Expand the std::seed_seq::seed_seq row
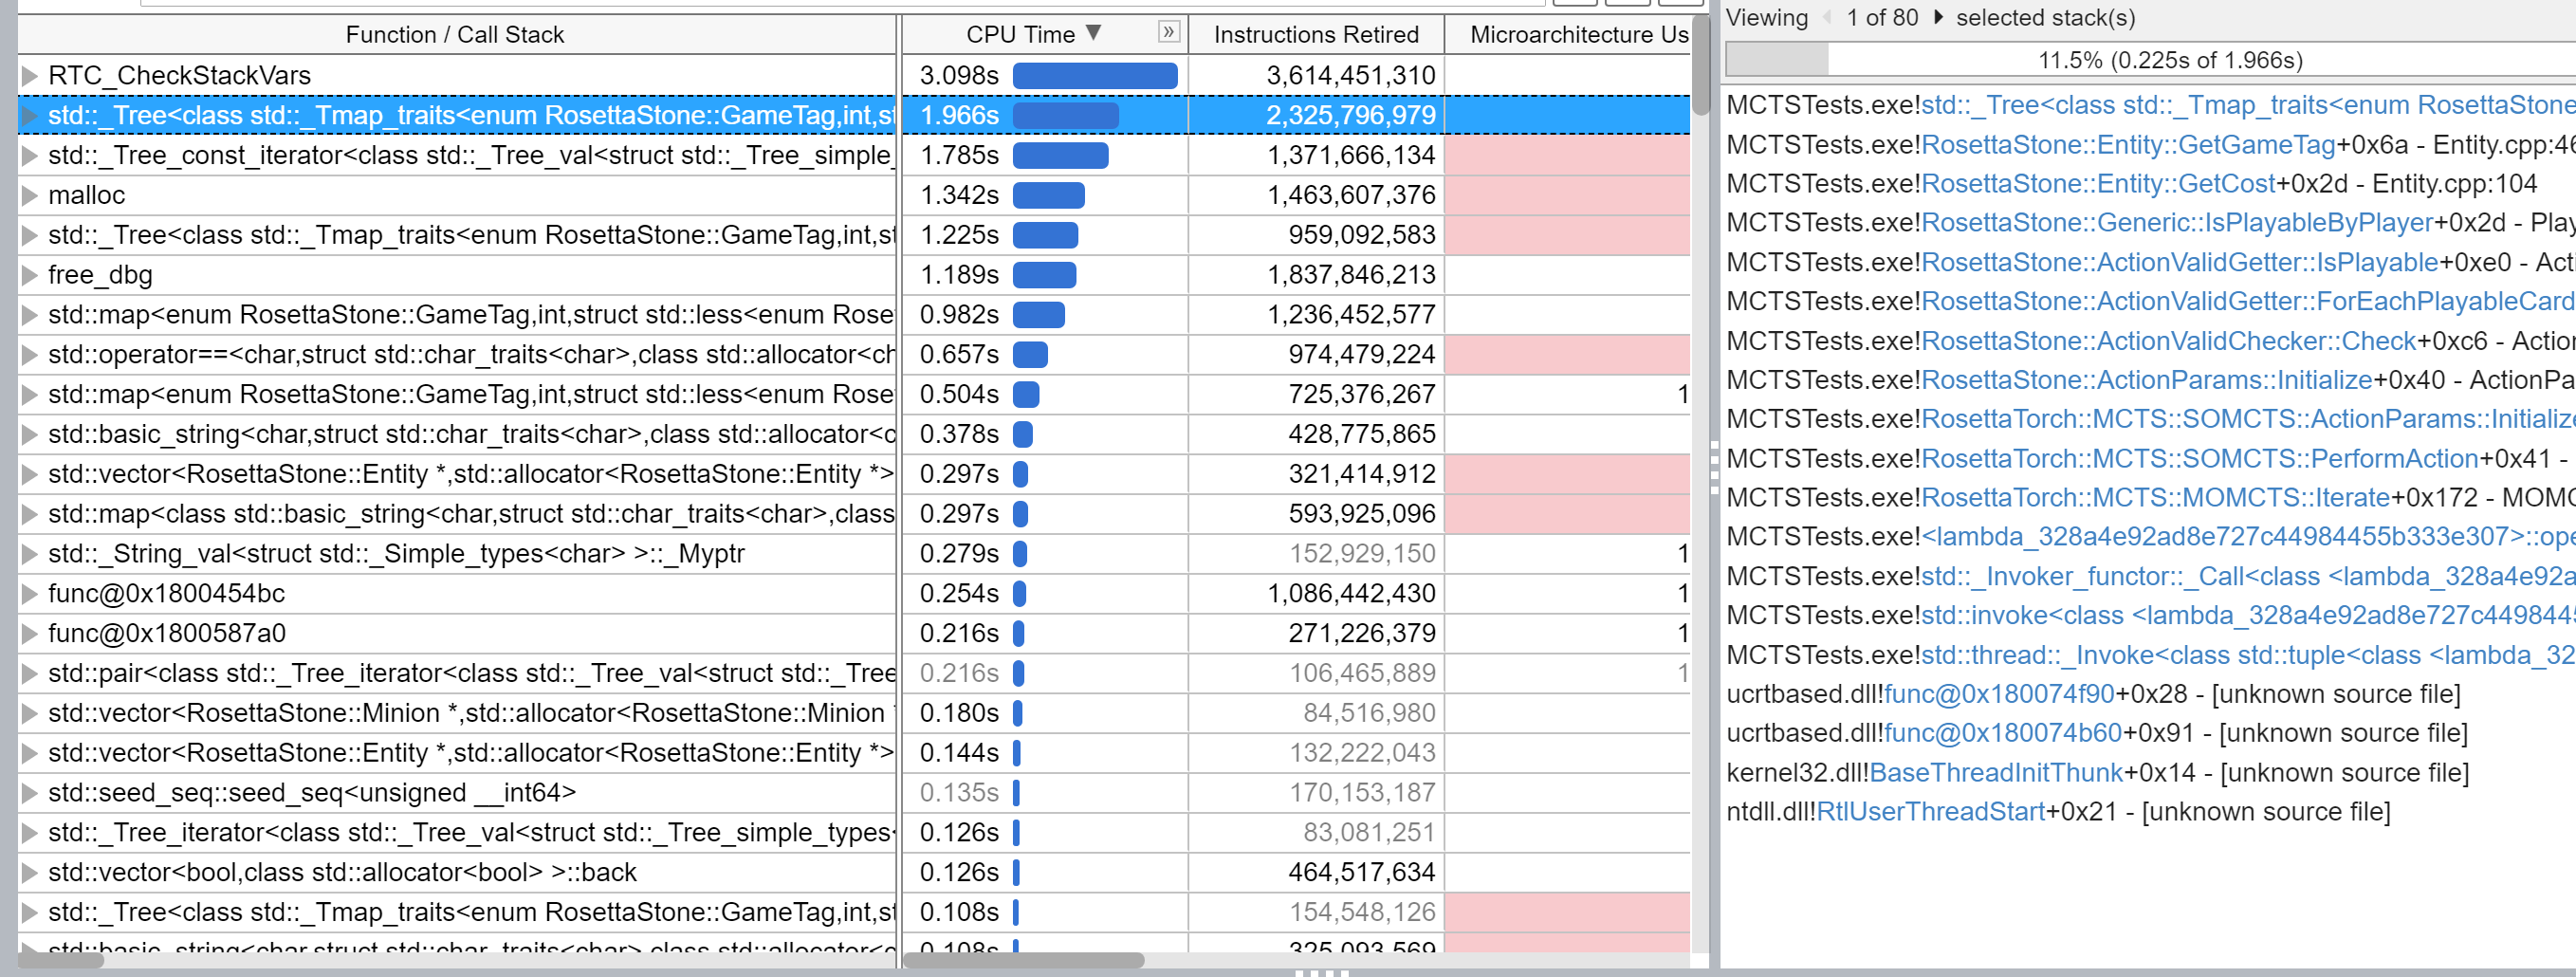Viewport: 2576px width, 977px height. [30, 792]
